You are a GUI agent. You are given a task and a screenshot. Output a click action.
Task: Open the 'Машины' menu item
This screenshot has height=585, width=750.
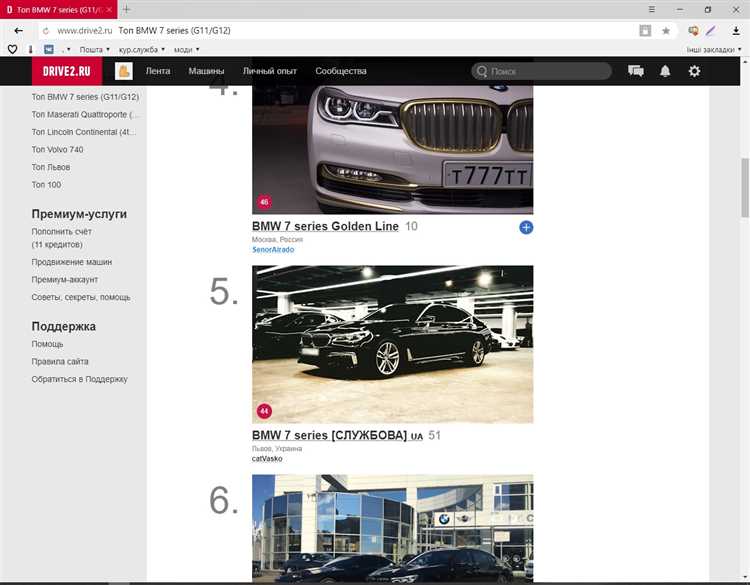(206, 71)
